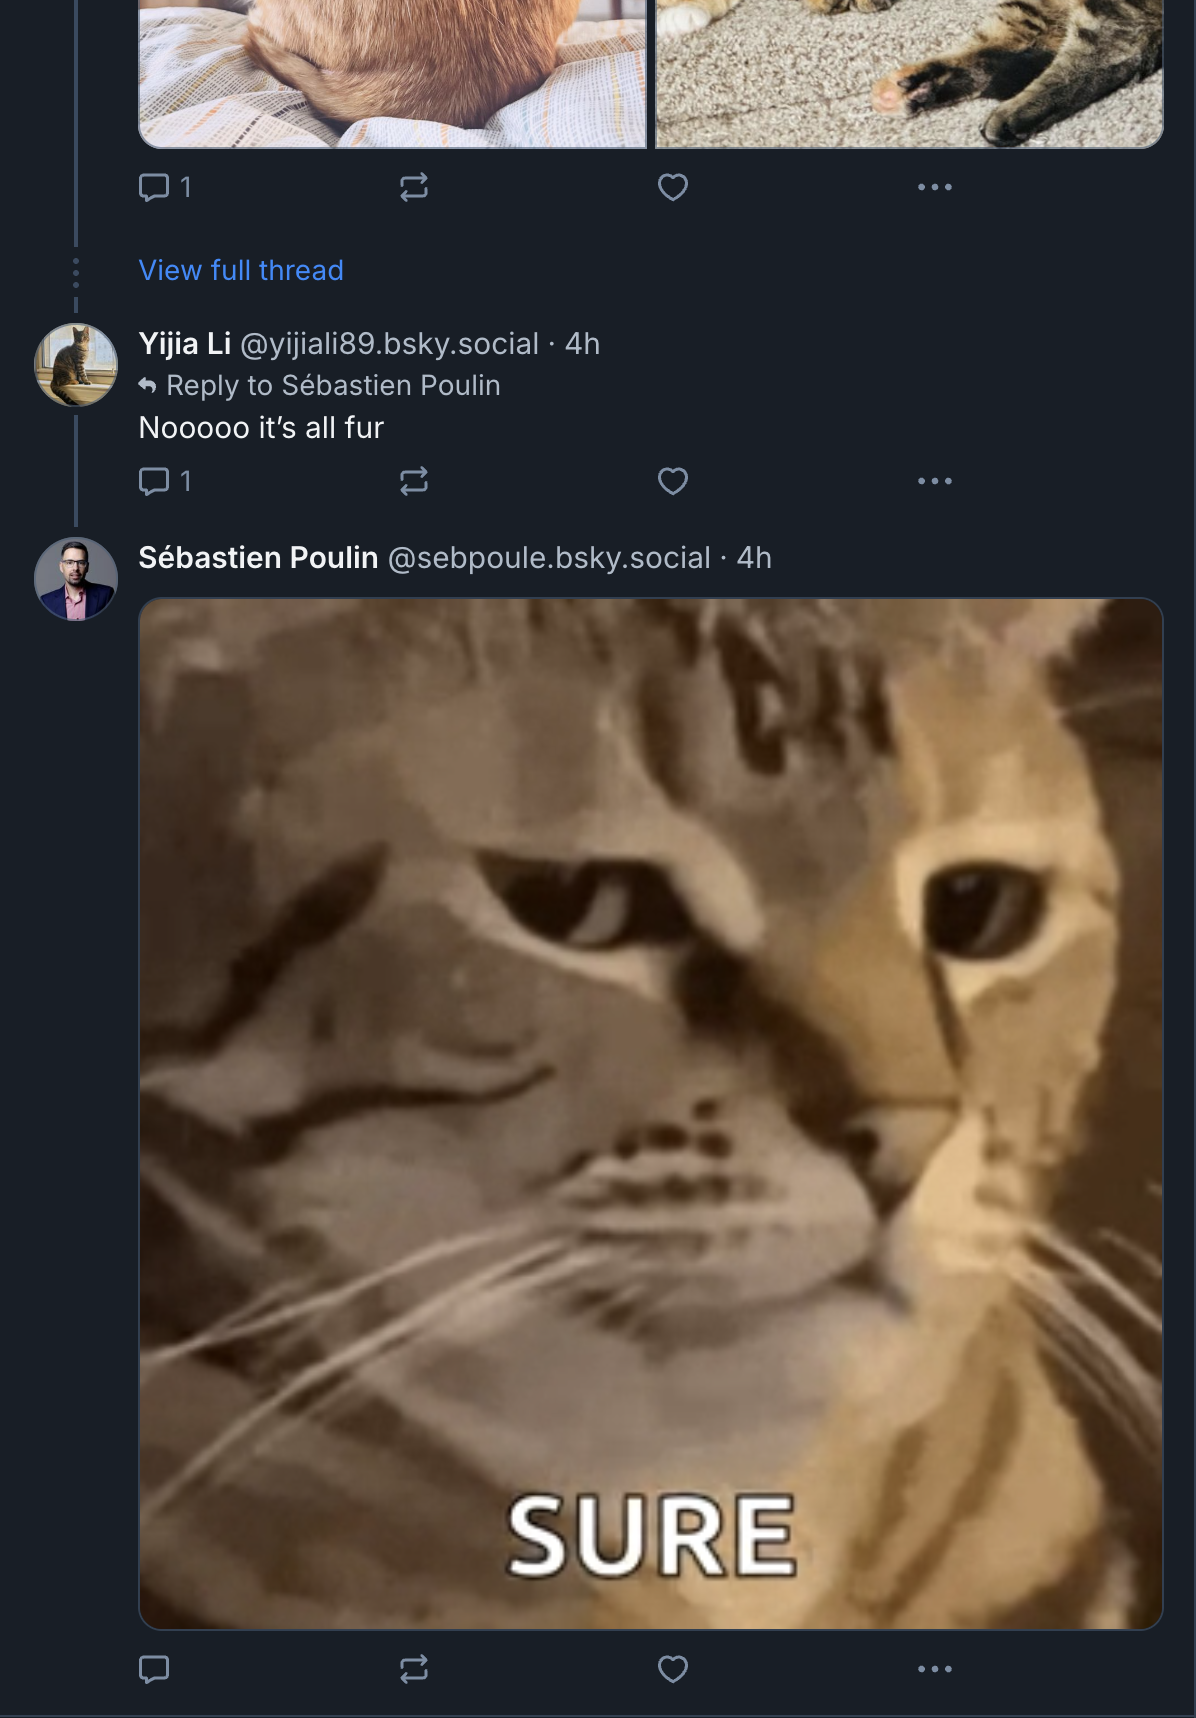The height and width of the screenshot is (1718, 1196).
Task: Open Sébastien Poulin's profile avatar
Action: 76,578
